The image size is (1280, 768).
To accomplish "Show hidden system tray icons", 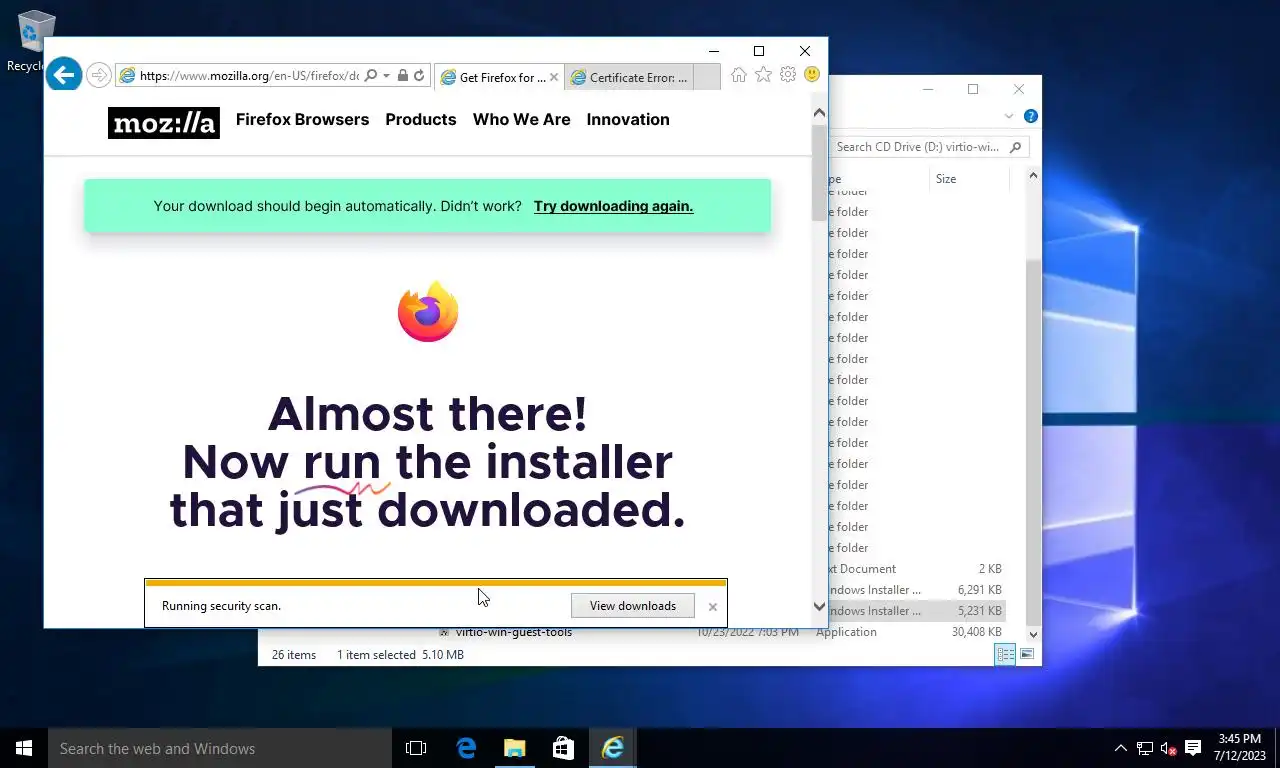I will pyautogui.click(x=1121, y=748).
